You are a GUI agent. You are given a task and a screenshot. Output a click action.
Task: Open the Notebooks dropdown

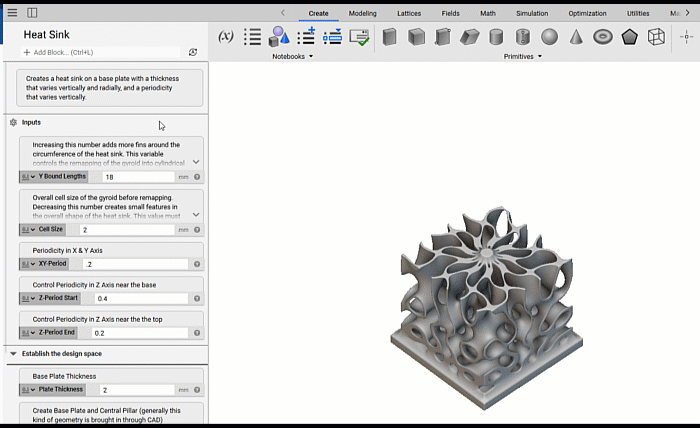292,56
